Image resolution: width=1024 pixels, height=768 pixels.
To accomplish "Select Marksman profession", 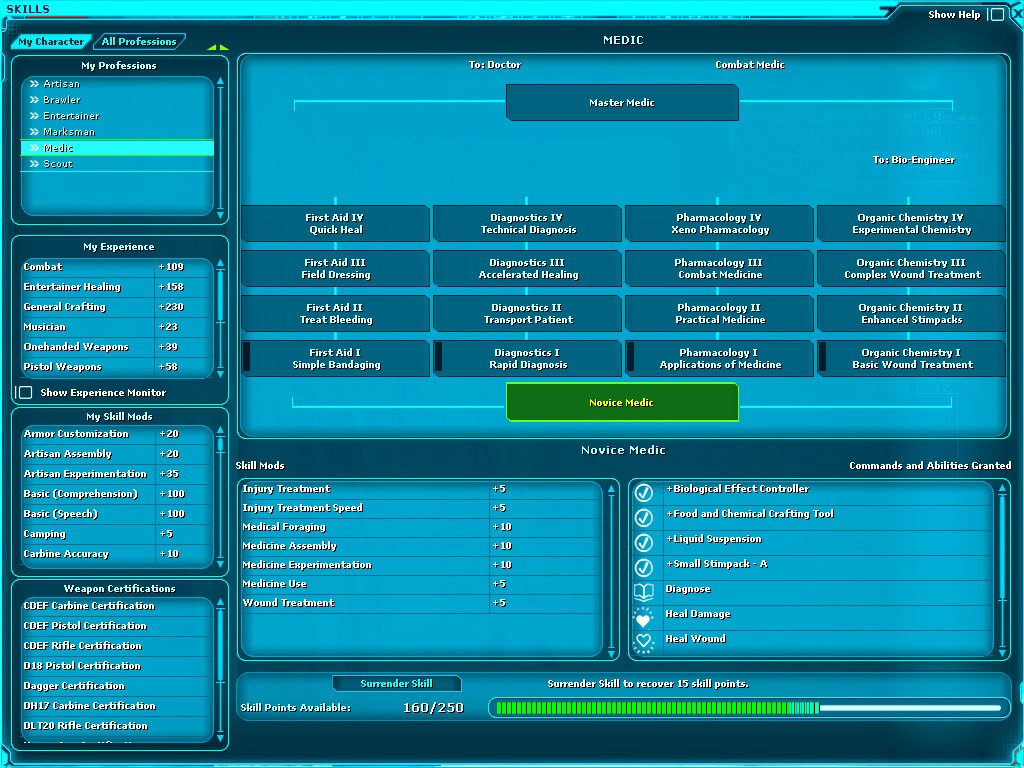I will point(118,132).
